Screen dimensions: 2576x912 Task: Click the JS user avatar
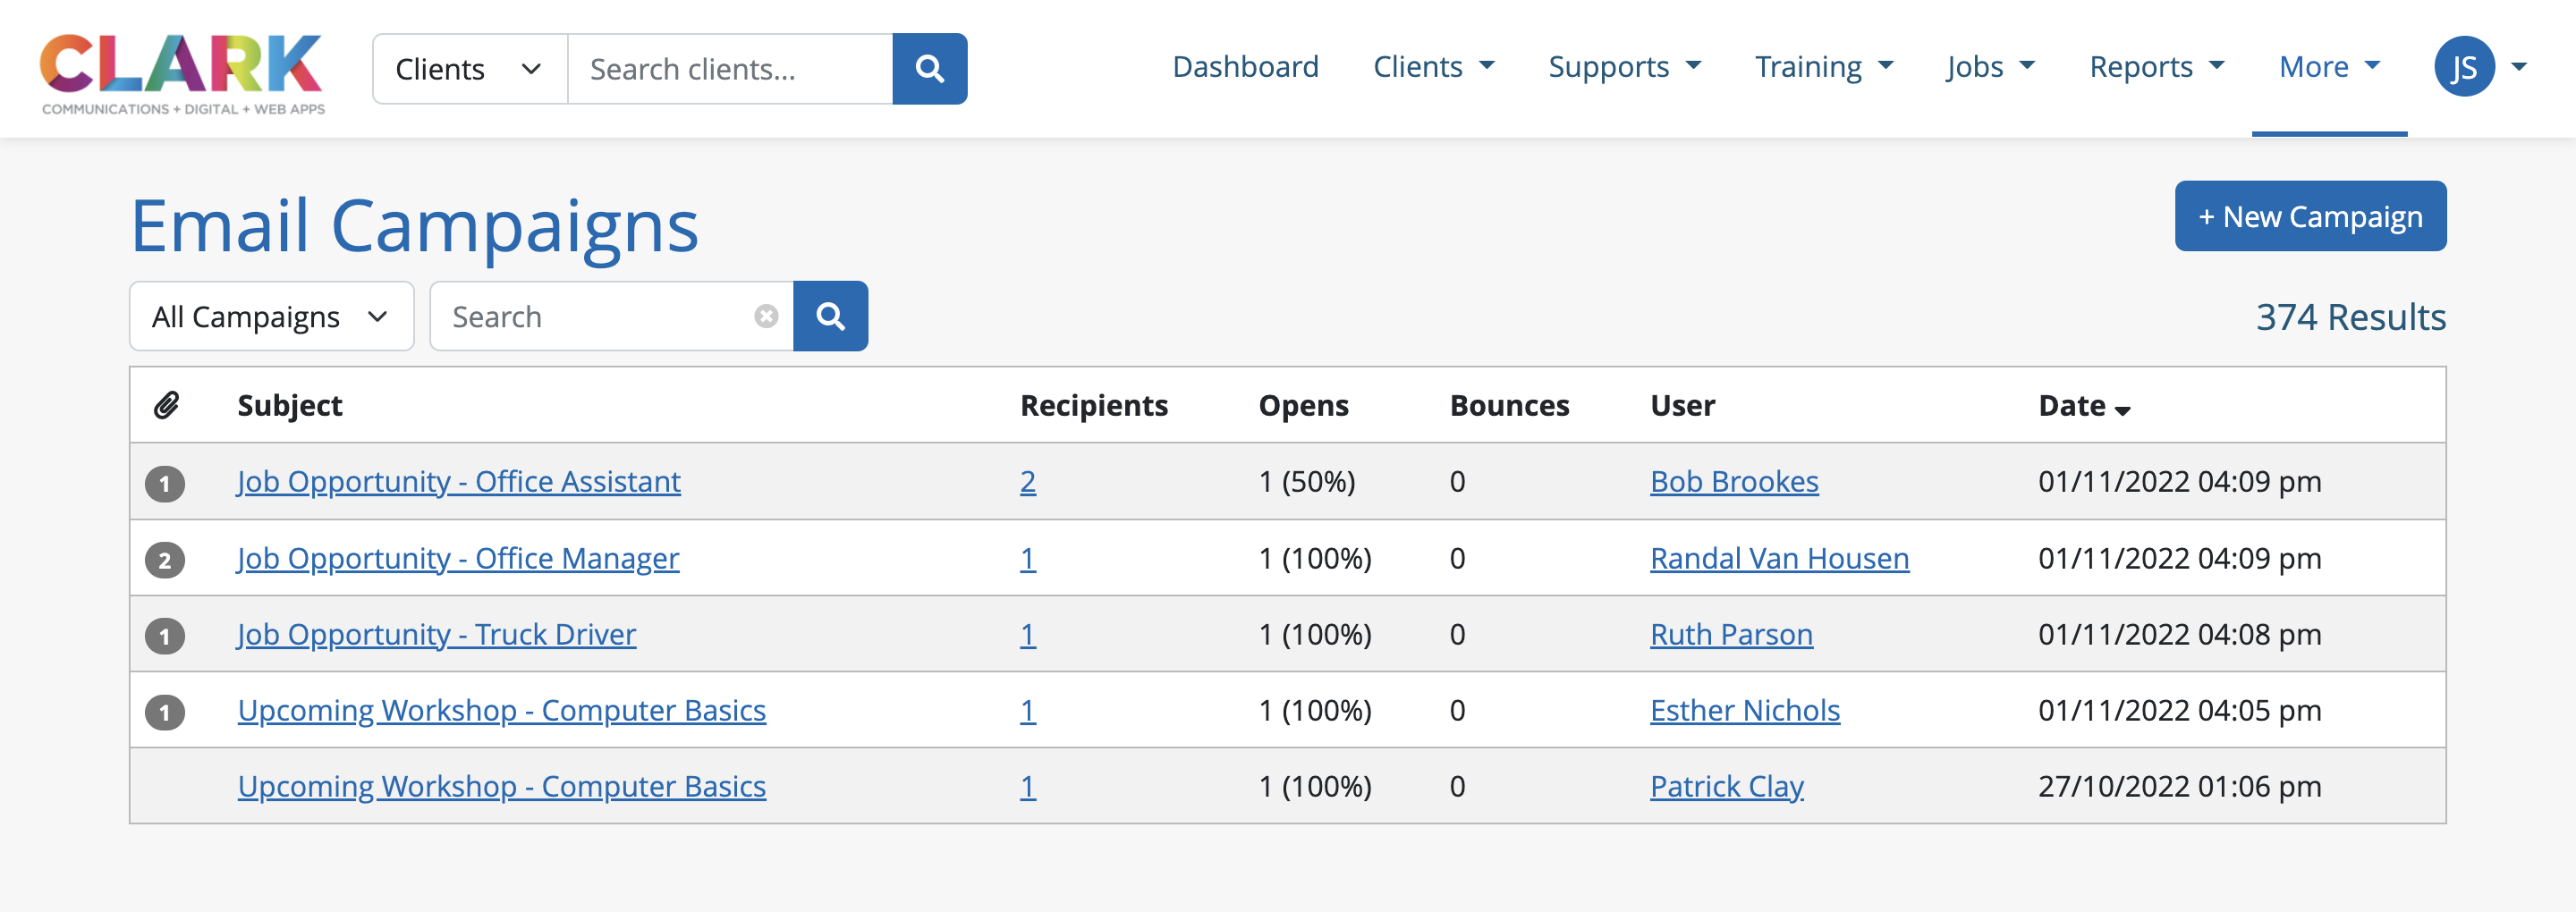(2463, 67)
